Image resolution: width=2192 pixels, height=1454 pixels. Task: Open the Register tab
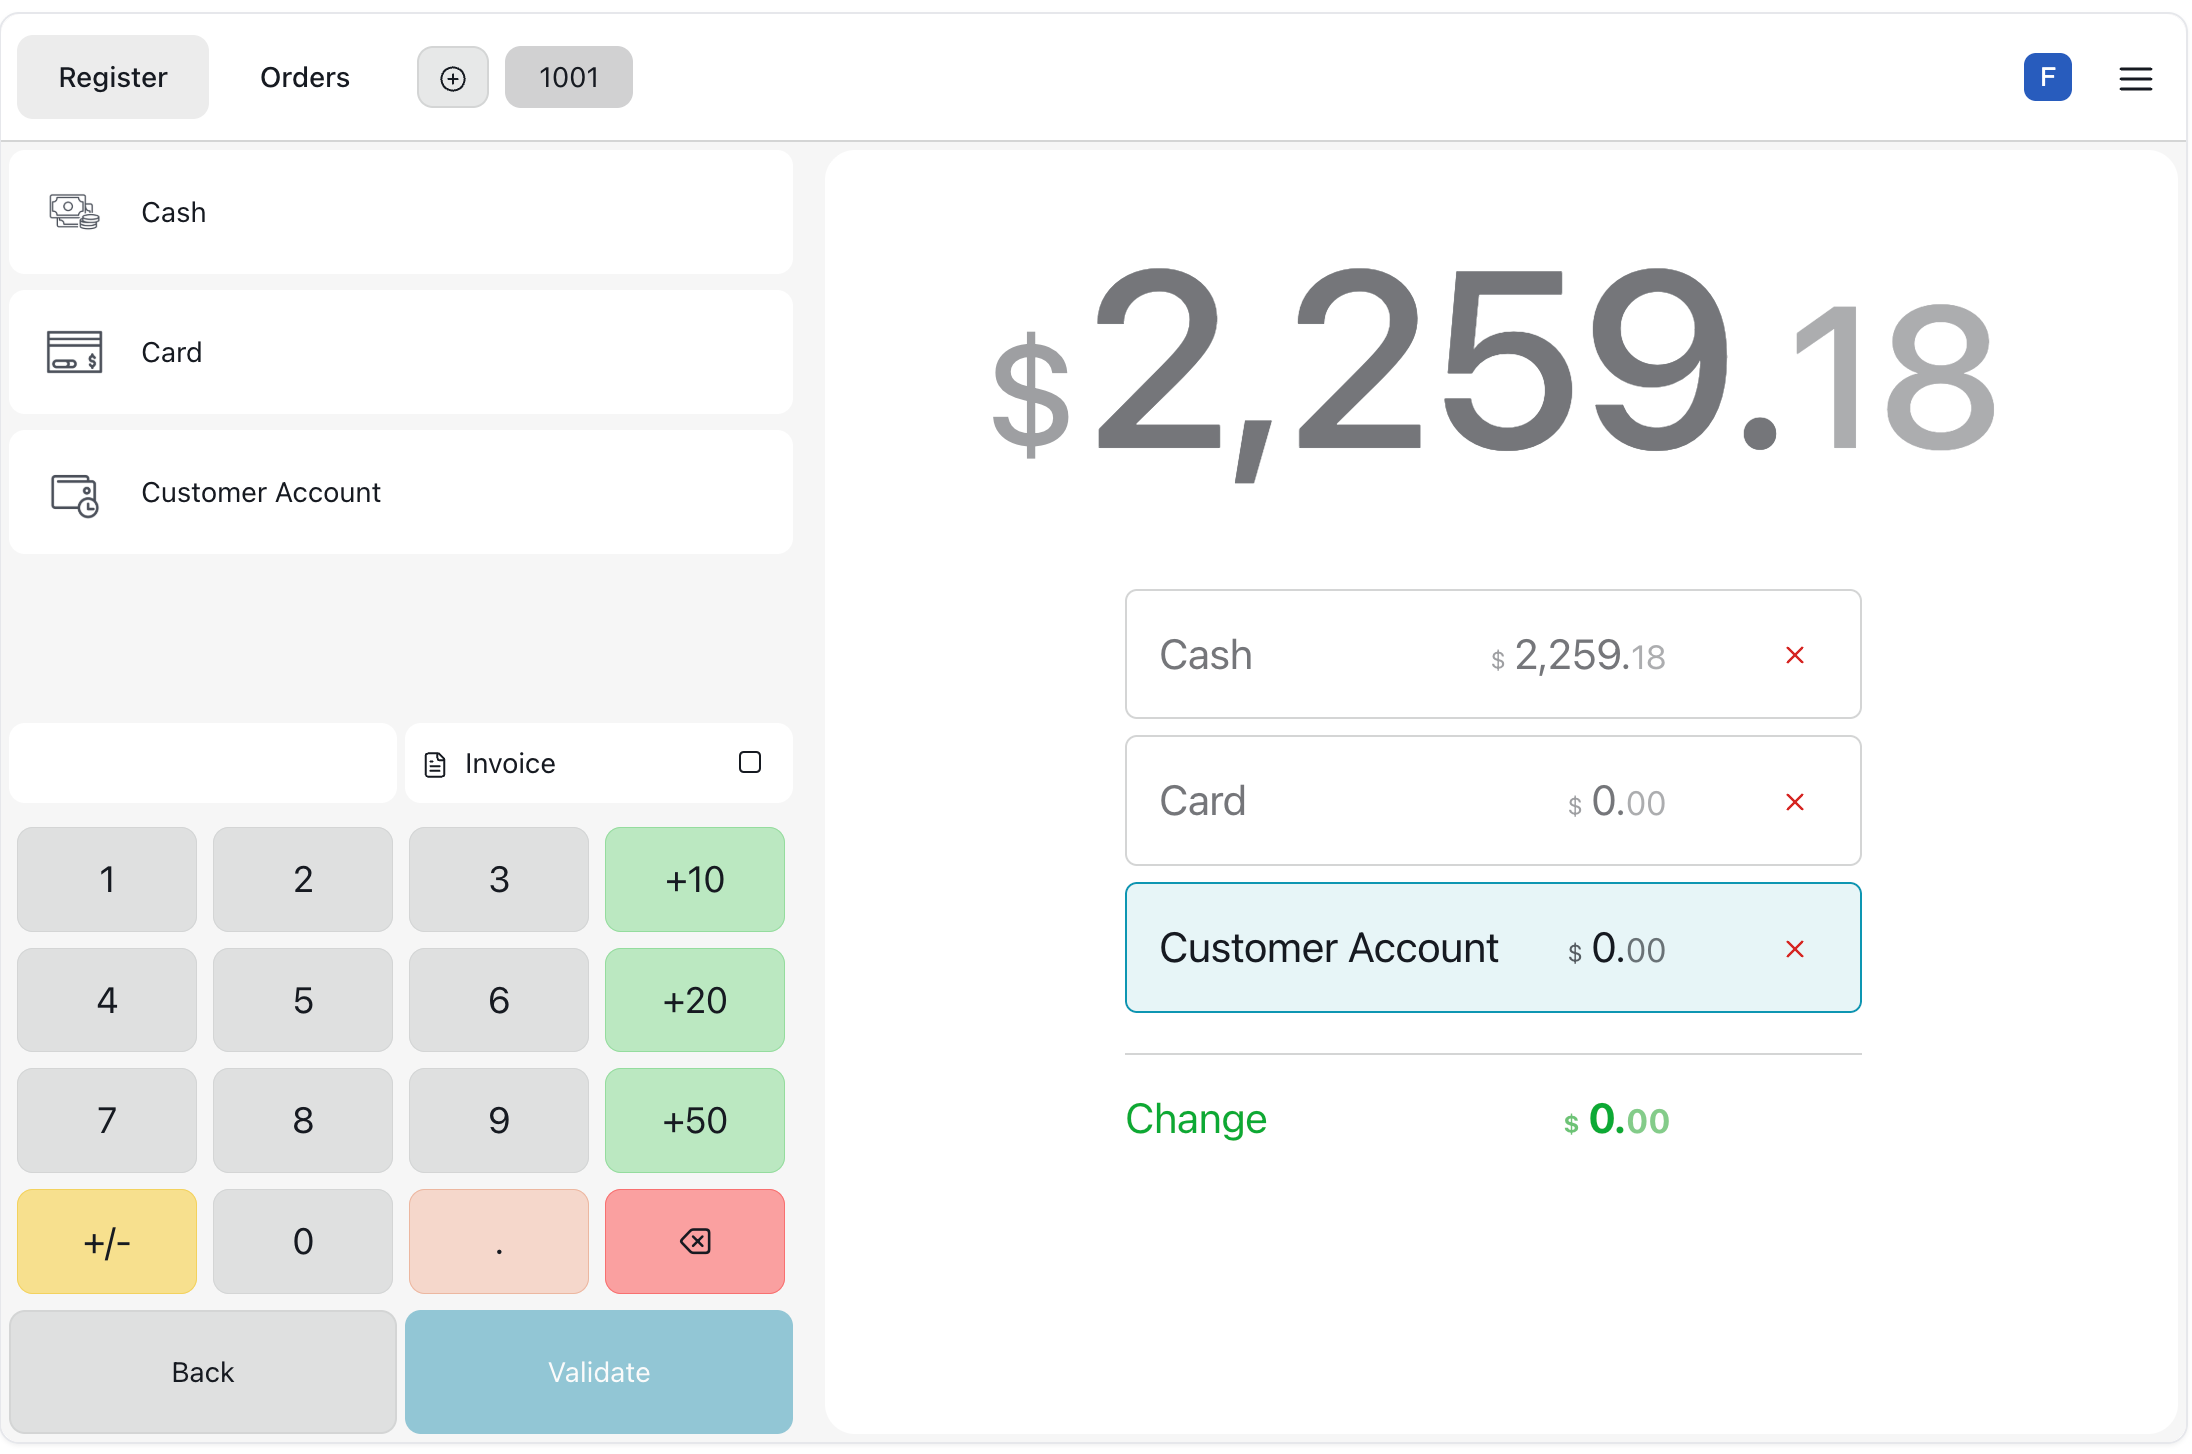point(113,78)
